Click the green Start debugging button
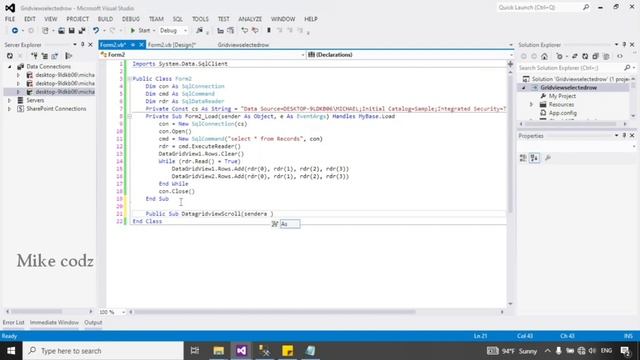This screenshot has width=640, height=360. (x=140, y=31)
